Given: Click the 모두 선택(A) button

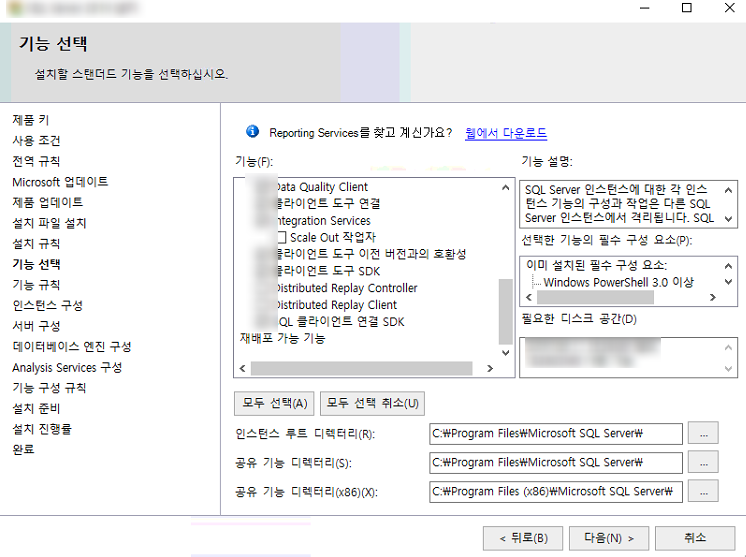Looking at the screenshot, I should click(275, 403).
